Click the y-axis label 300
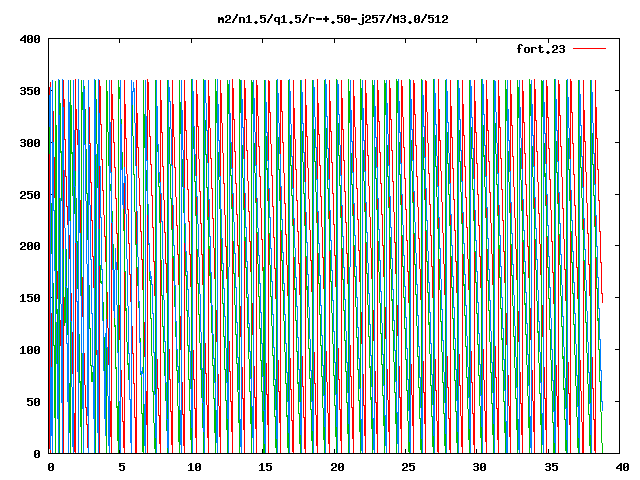The image size is (640, 480). [x=30, y=143]
